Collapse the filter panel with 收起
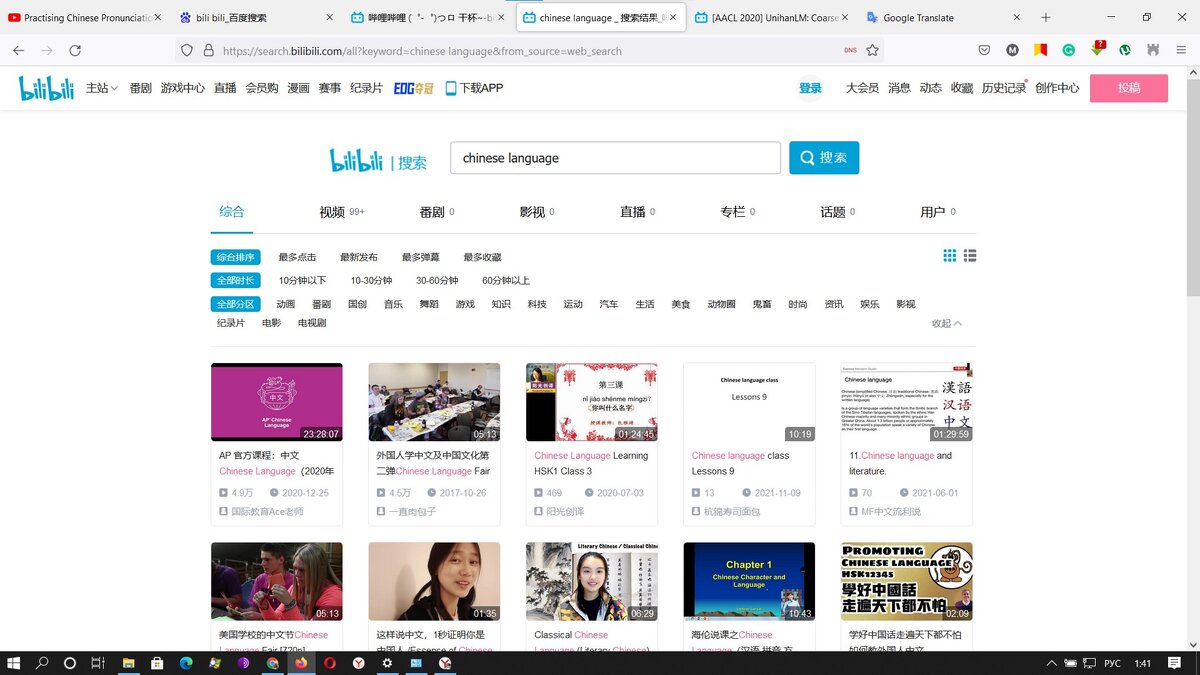This screenshot has height=675, width=1200. click(946, 323)
